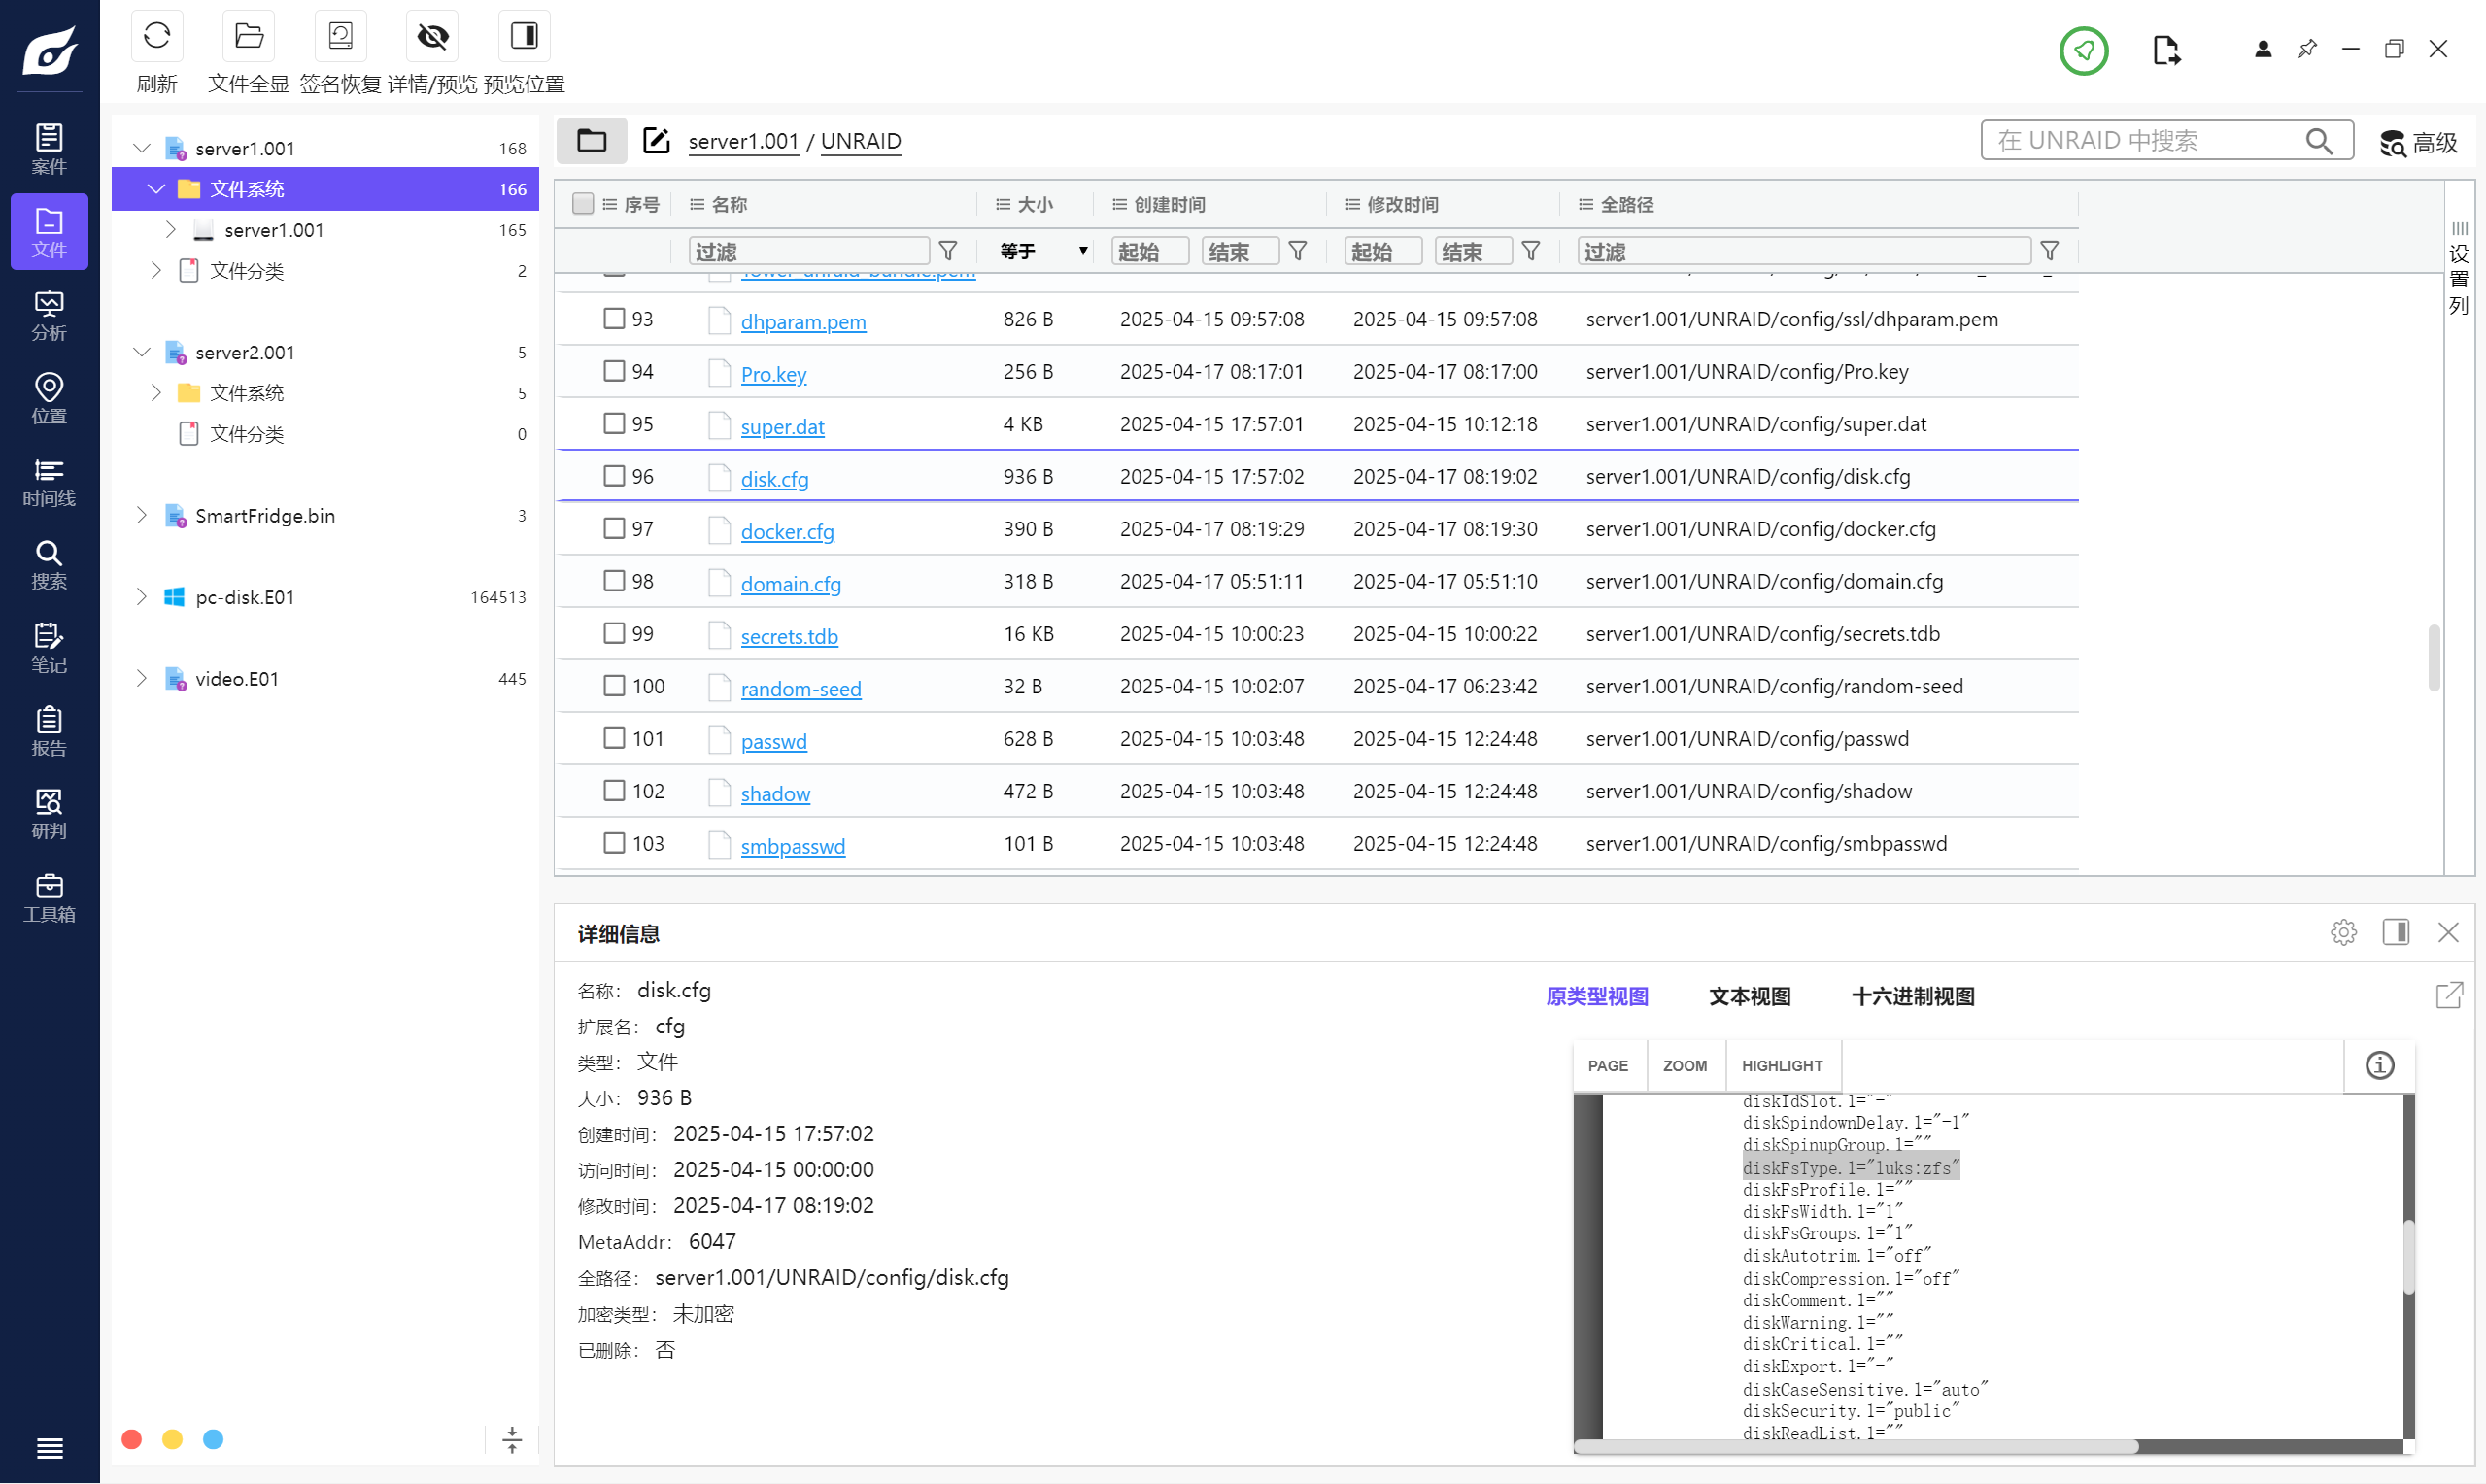Screen dimensions: 2486x1484
Task: Click the document info icon in preview toolbar
Action: tap(2379, 1065)
